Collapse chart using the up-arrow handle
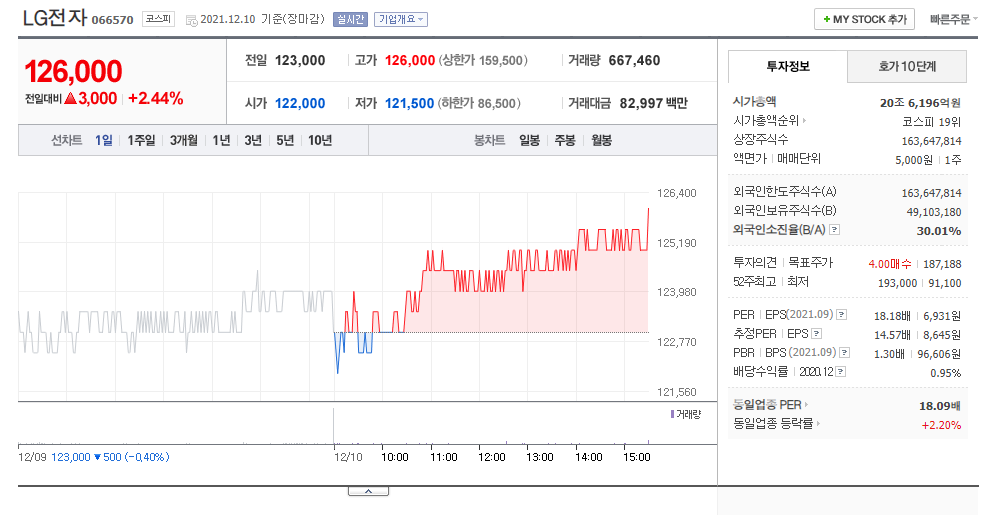Screen dimensions: 983x515 click(x=369, y=491)
